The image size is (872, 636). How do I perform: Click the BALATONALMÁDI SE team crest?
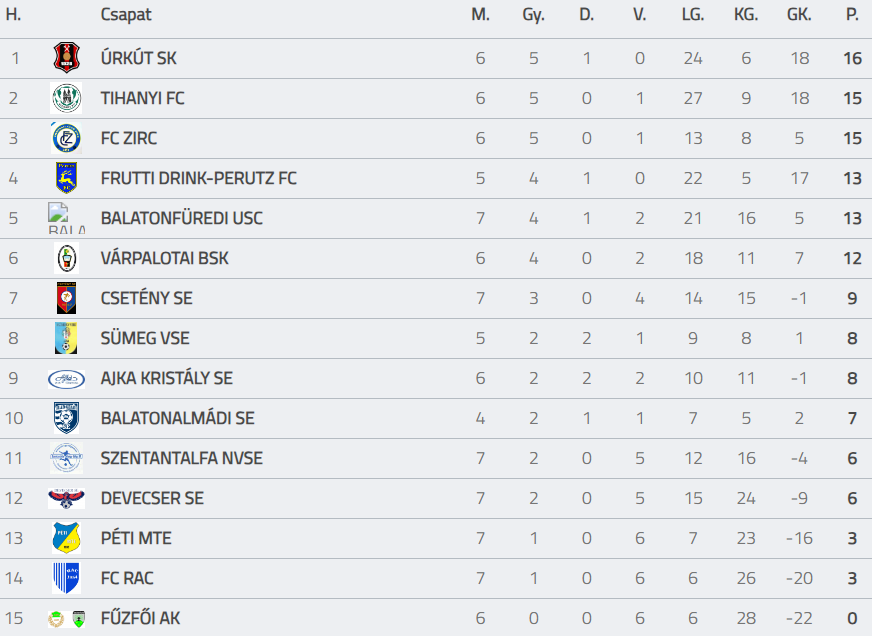pos(66,418)
